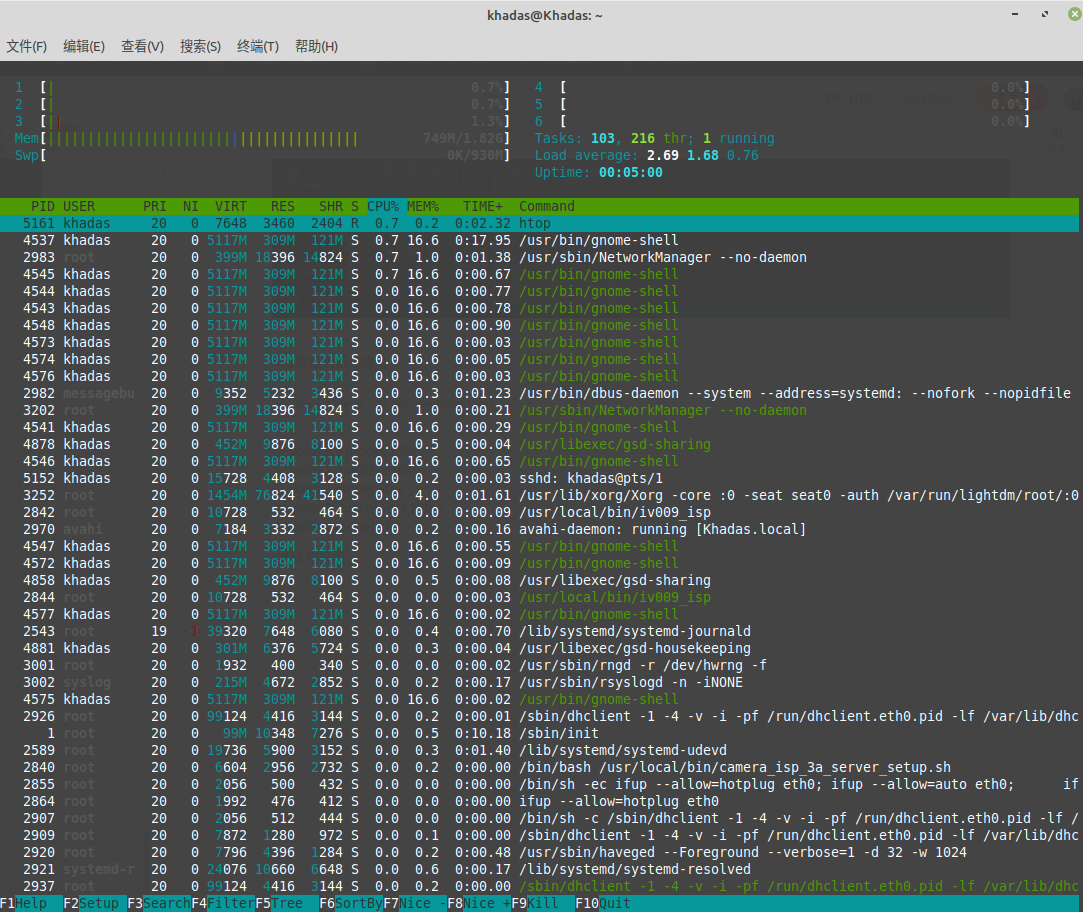Sort by the MEM% column header

pos(423,207)
